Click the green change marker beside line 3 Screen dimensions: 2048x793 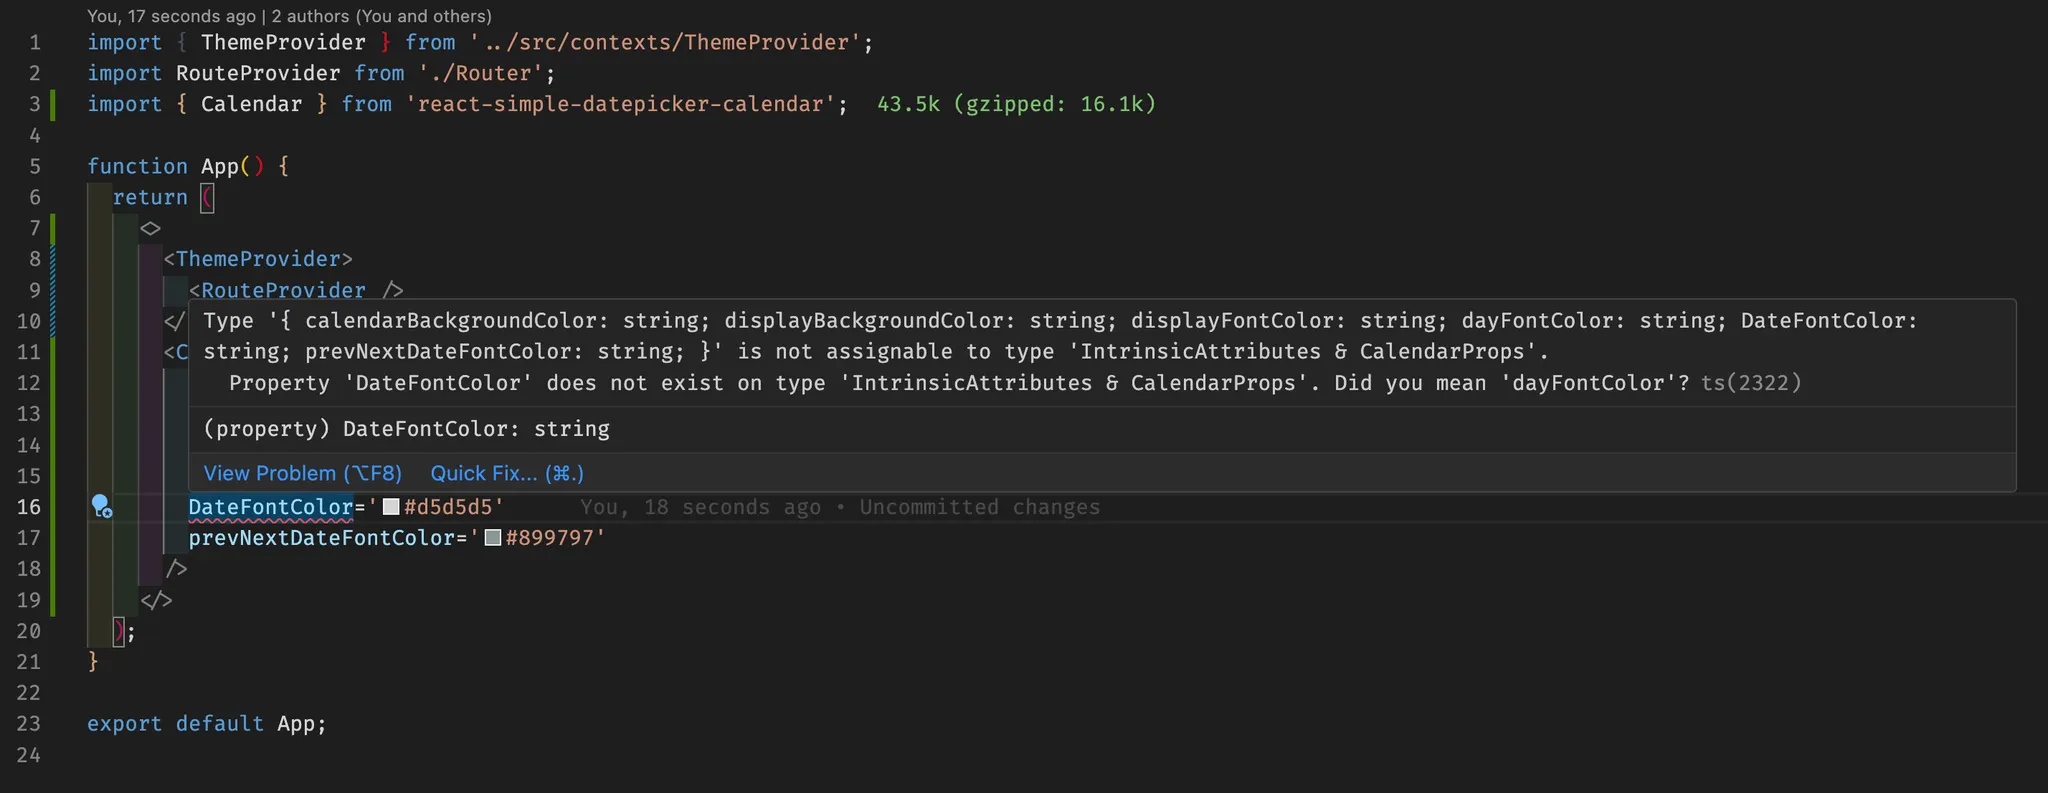pyautogui.click(x=53, y=104)
